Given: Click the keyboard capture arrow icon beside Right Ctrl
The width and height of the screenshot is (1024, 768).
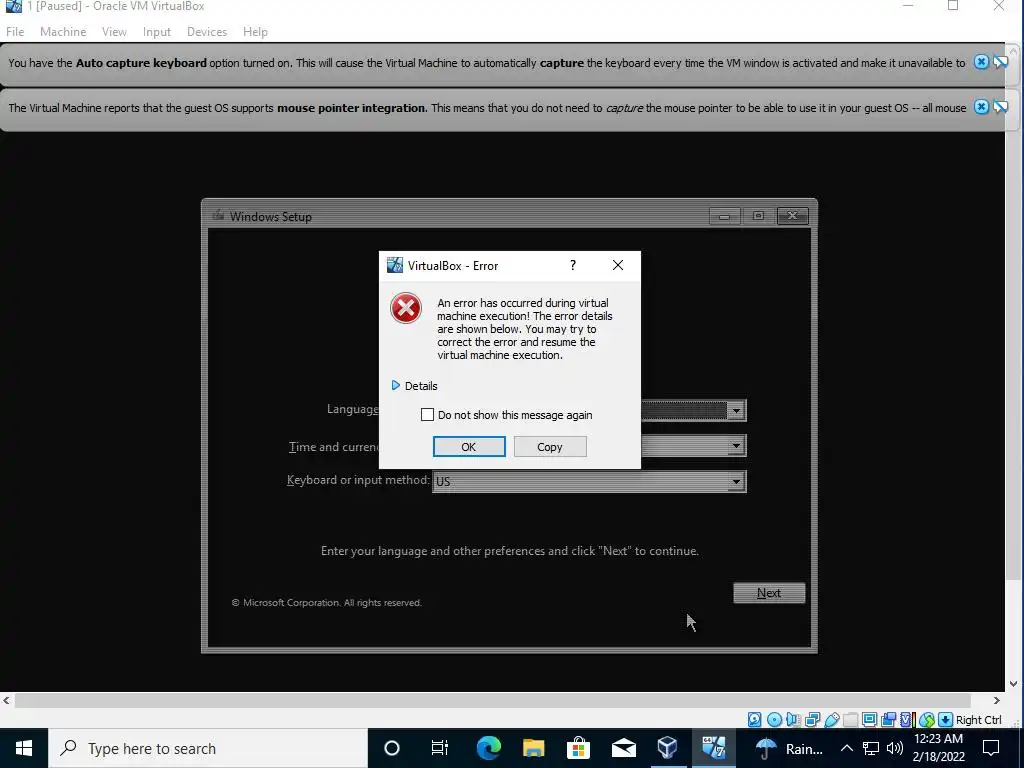Looking at the screenshot, I should coord(946,720).
